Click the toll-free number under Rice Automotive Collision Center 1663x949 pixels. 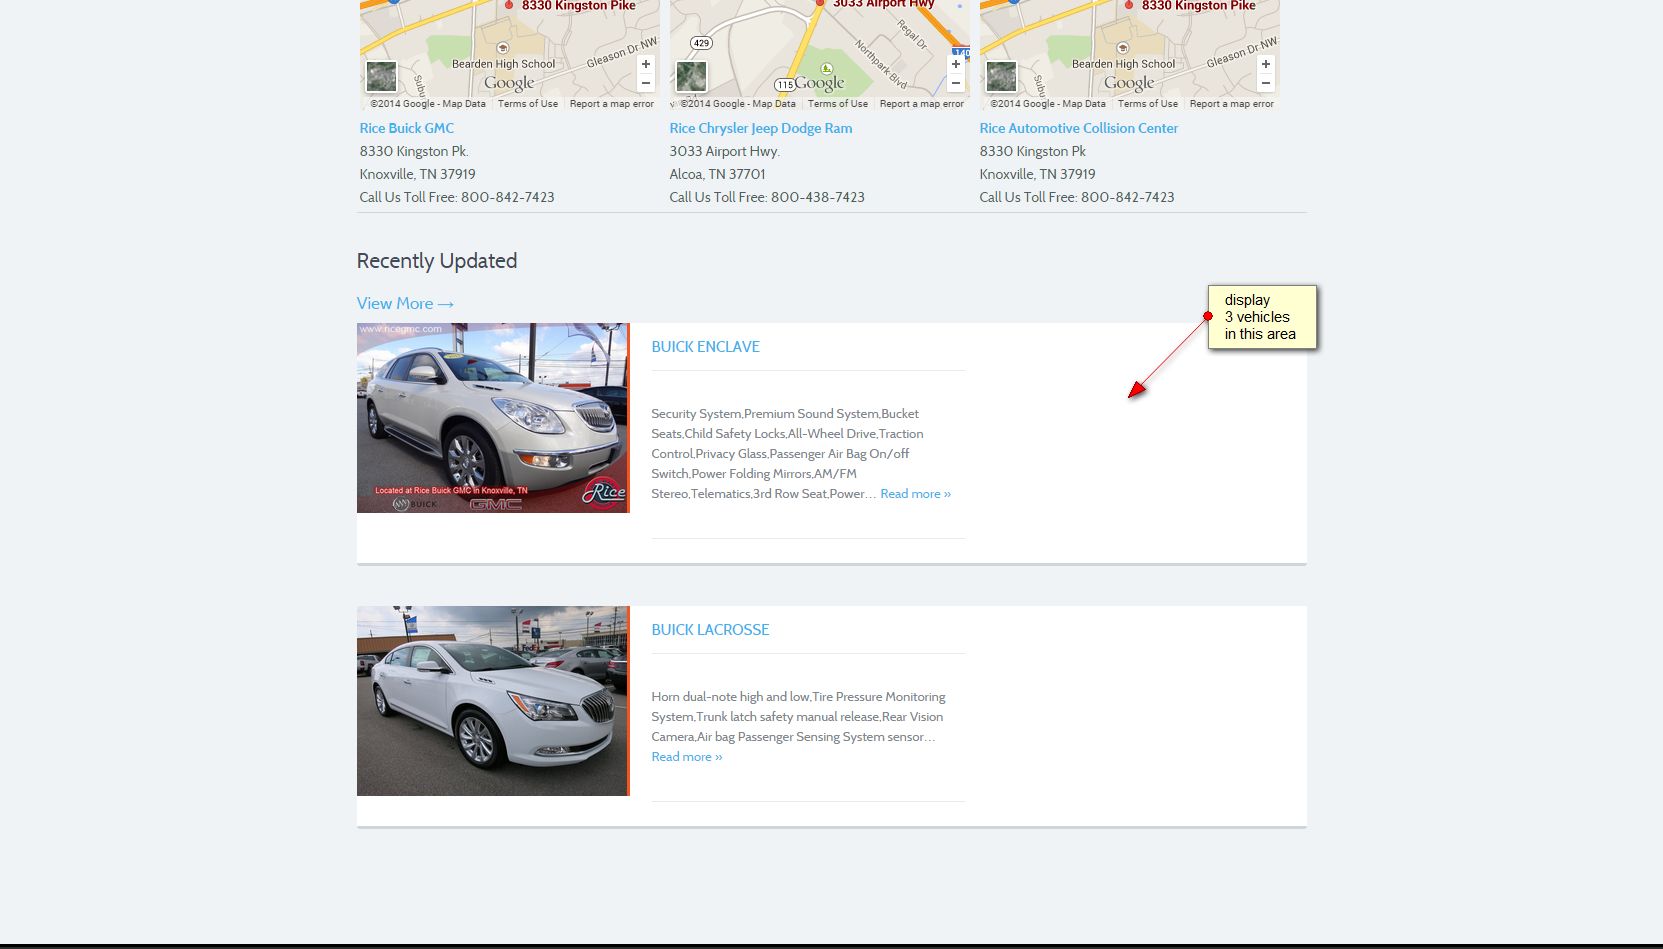click(1128, 197)
